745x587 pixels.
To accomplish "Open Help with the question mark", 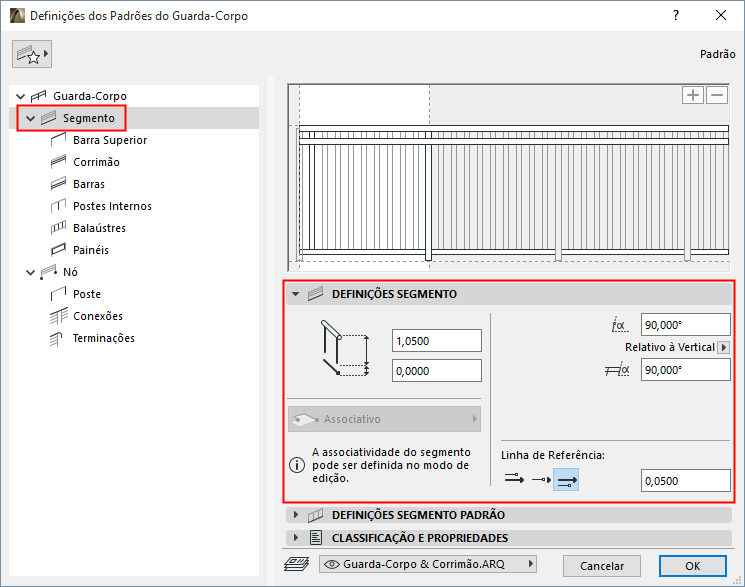I will coord(676,16).
